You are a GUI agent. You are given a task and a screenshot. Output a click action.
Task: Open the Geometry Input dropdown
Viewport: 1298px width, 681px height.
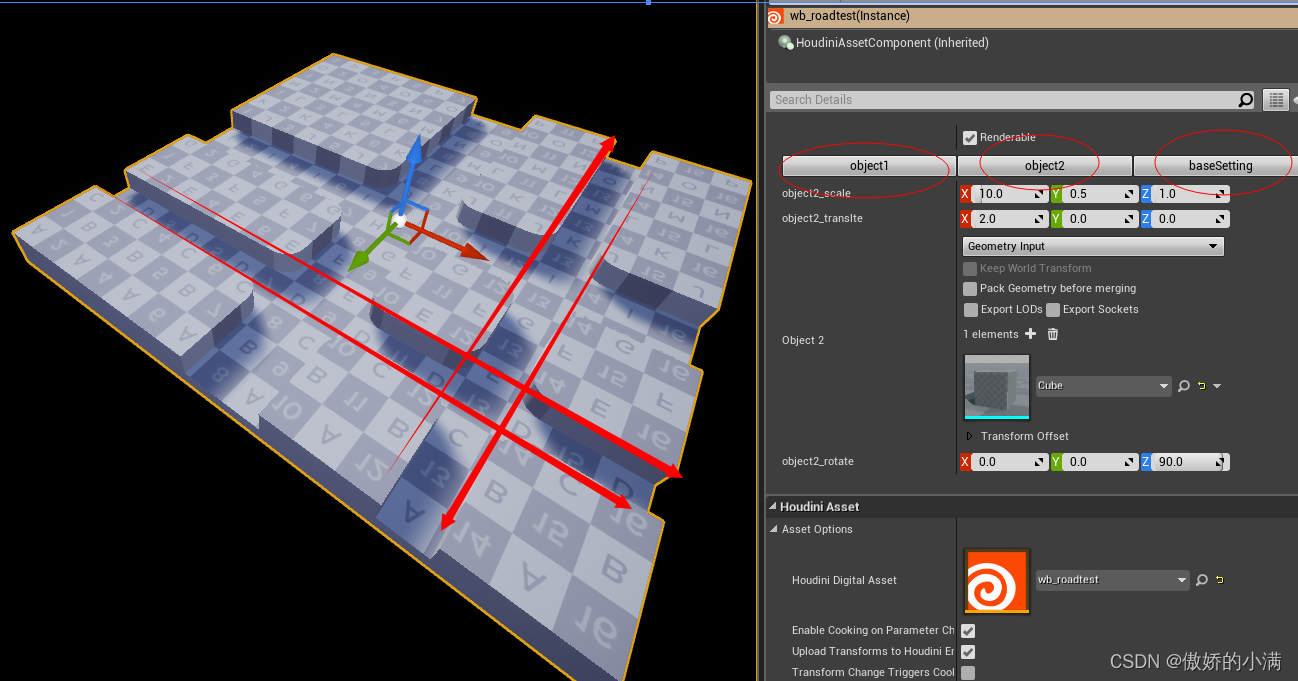pyautogui.click(x=1092, y=246)
